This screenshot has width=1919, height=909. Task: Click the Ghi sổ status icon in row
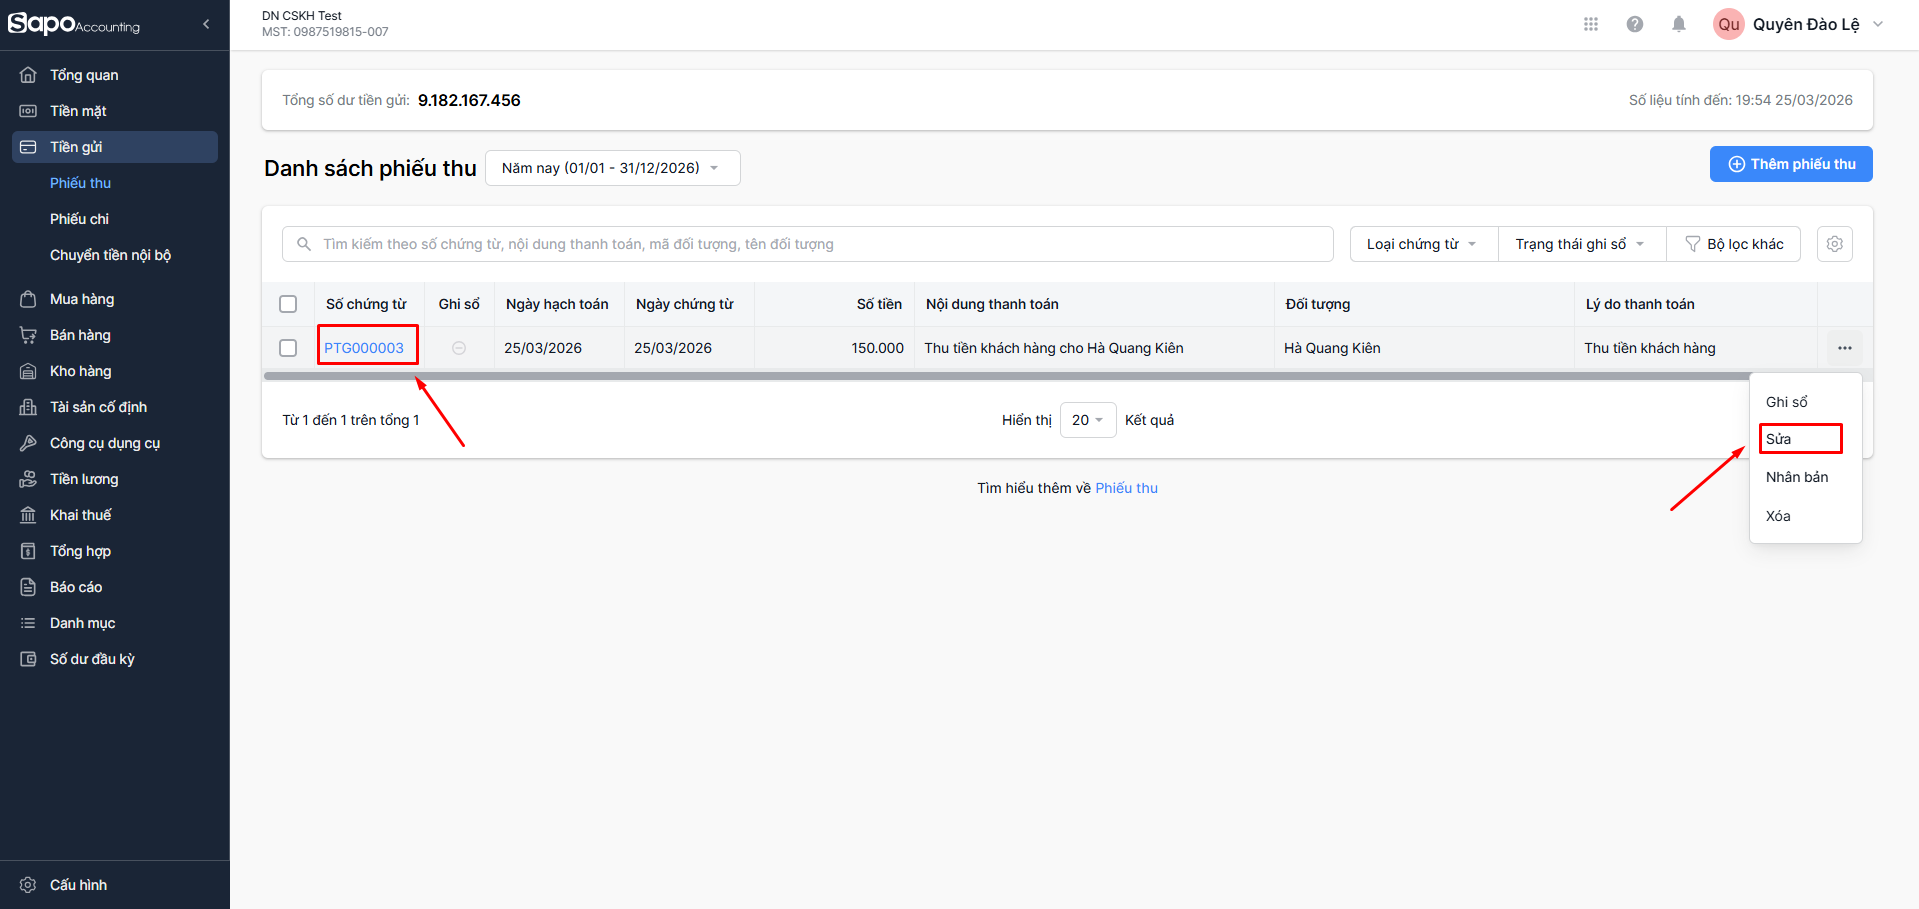[x=459, y=348]
